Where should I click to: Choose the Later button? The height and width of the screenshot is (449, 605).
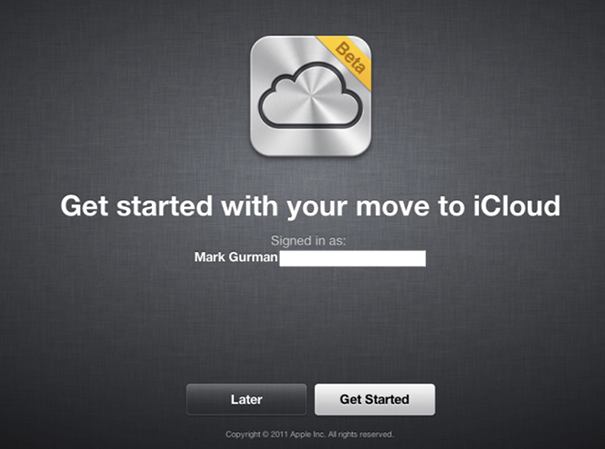coord(246,399)
